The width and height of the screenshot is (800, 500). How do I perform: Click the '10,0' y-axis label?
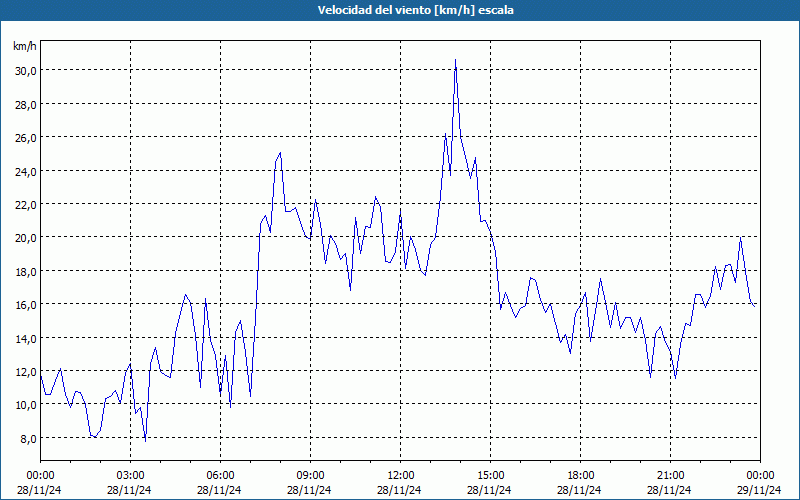pos(26,405)
